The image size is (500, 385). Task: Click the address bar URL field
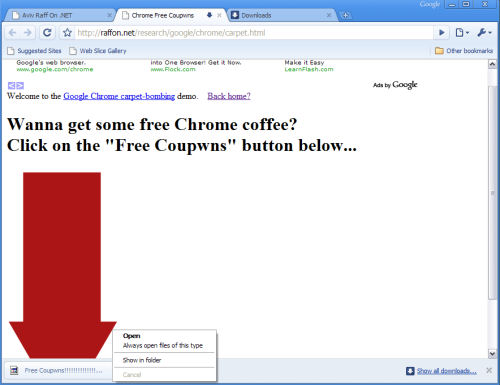[254, 33]
